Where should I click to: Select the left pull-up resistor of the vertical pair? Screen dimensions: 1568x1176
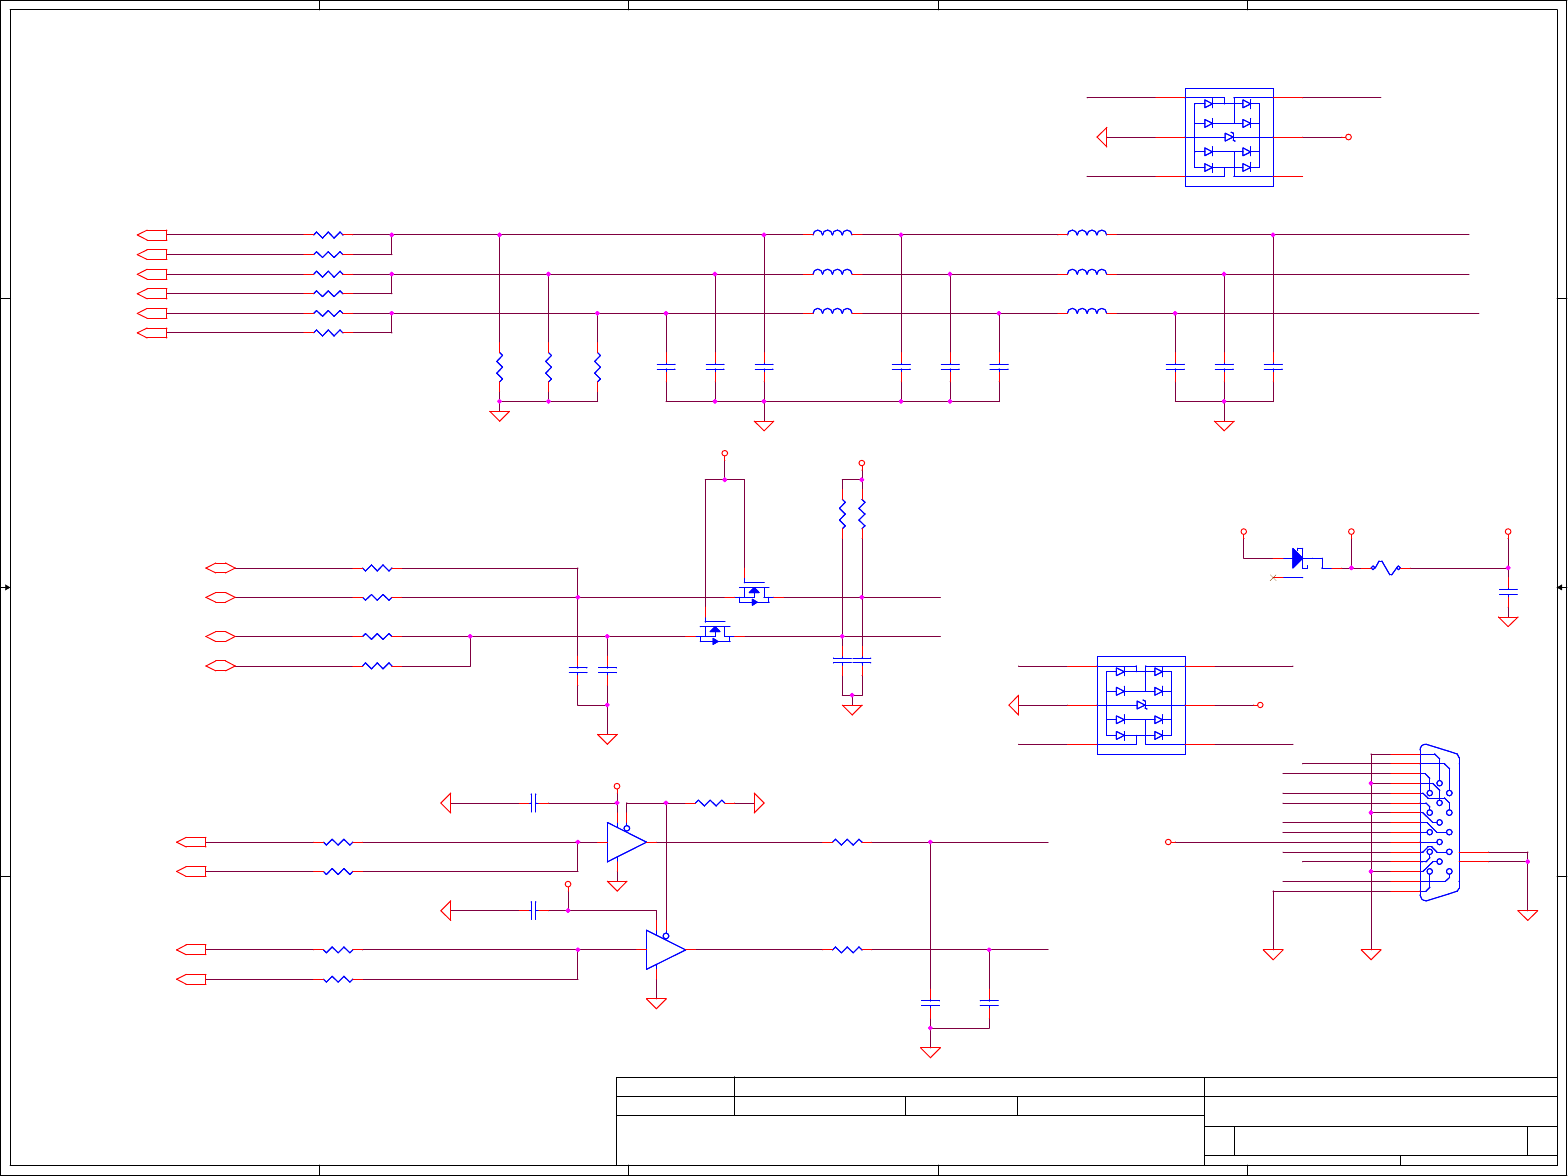click(x=842, y=514)
